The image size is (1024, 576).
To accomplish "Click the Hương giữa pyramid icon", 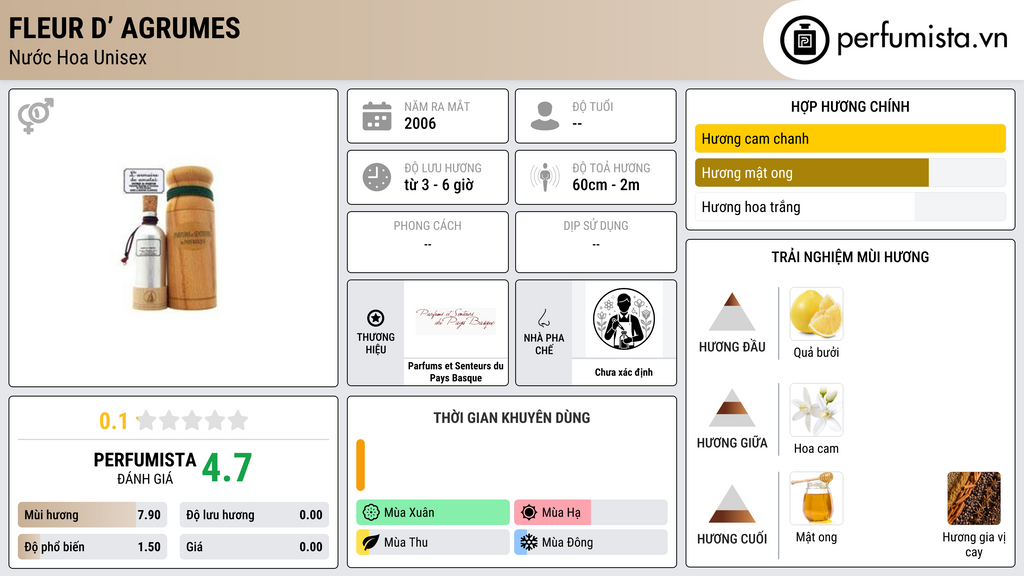I will 732,408.
